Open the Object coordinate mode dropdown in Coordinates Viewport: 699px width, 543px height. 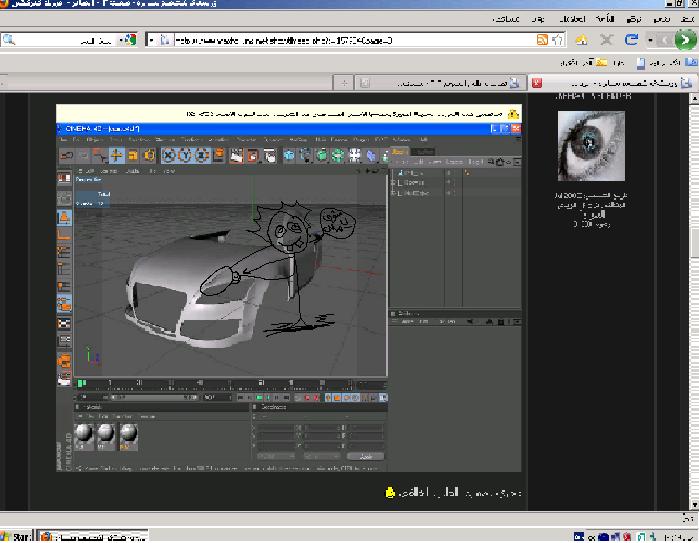pos(275,456)
